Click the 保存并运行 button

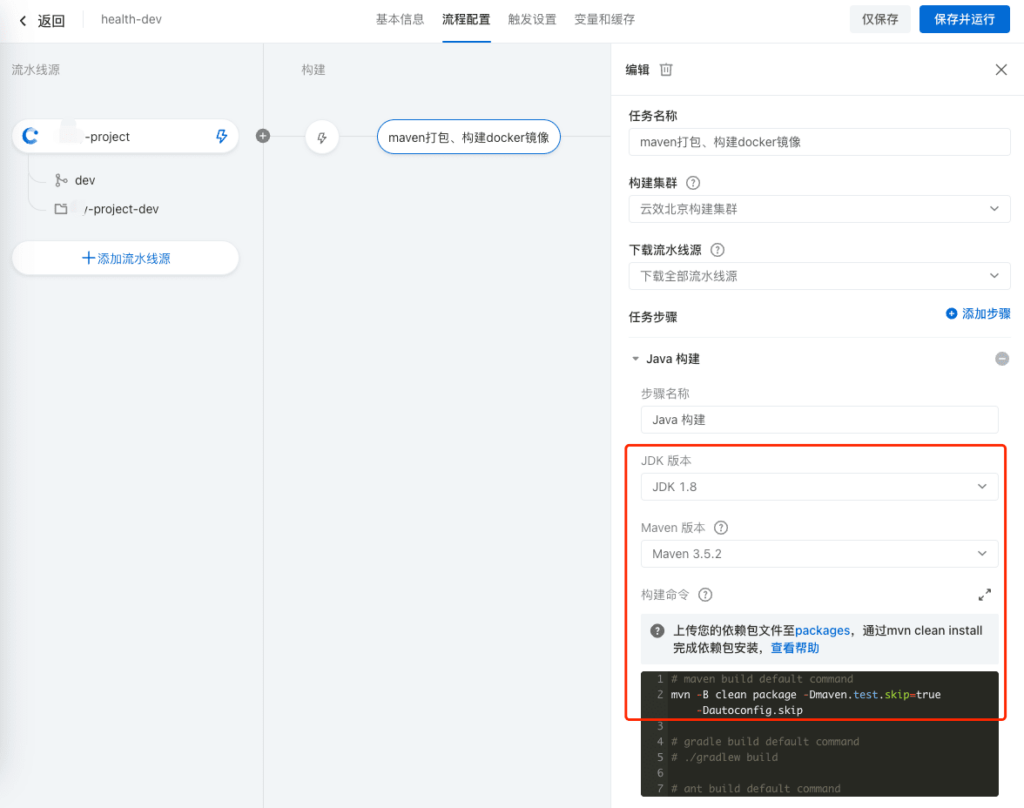coord(964,19)
